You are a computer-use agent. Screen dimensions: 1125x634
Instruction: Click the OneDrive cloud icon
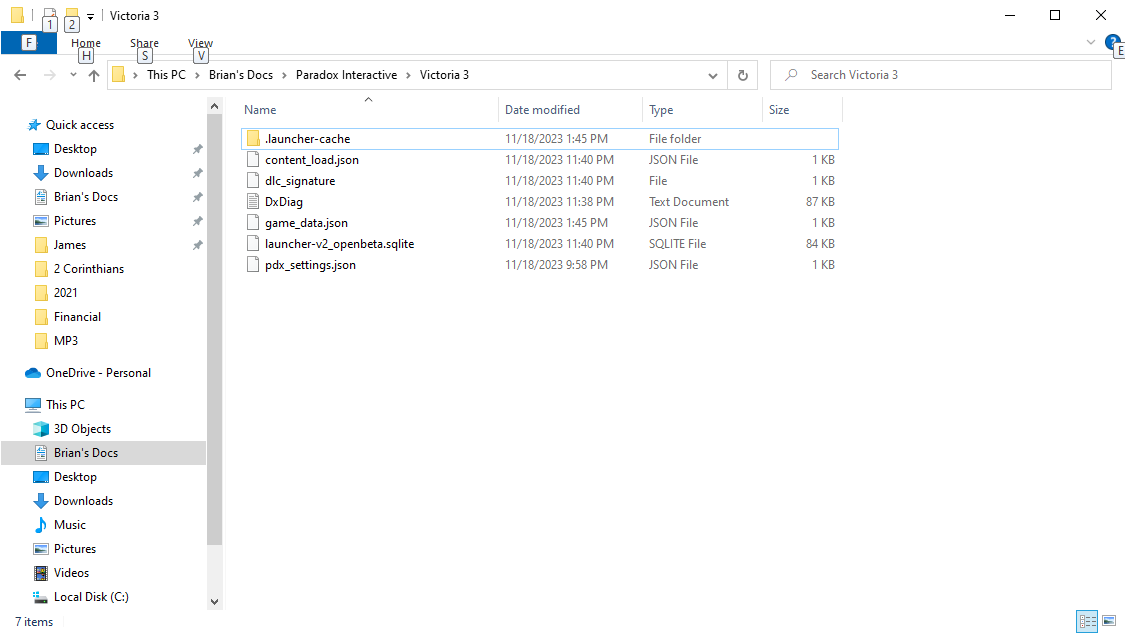[x=33, y=373]
